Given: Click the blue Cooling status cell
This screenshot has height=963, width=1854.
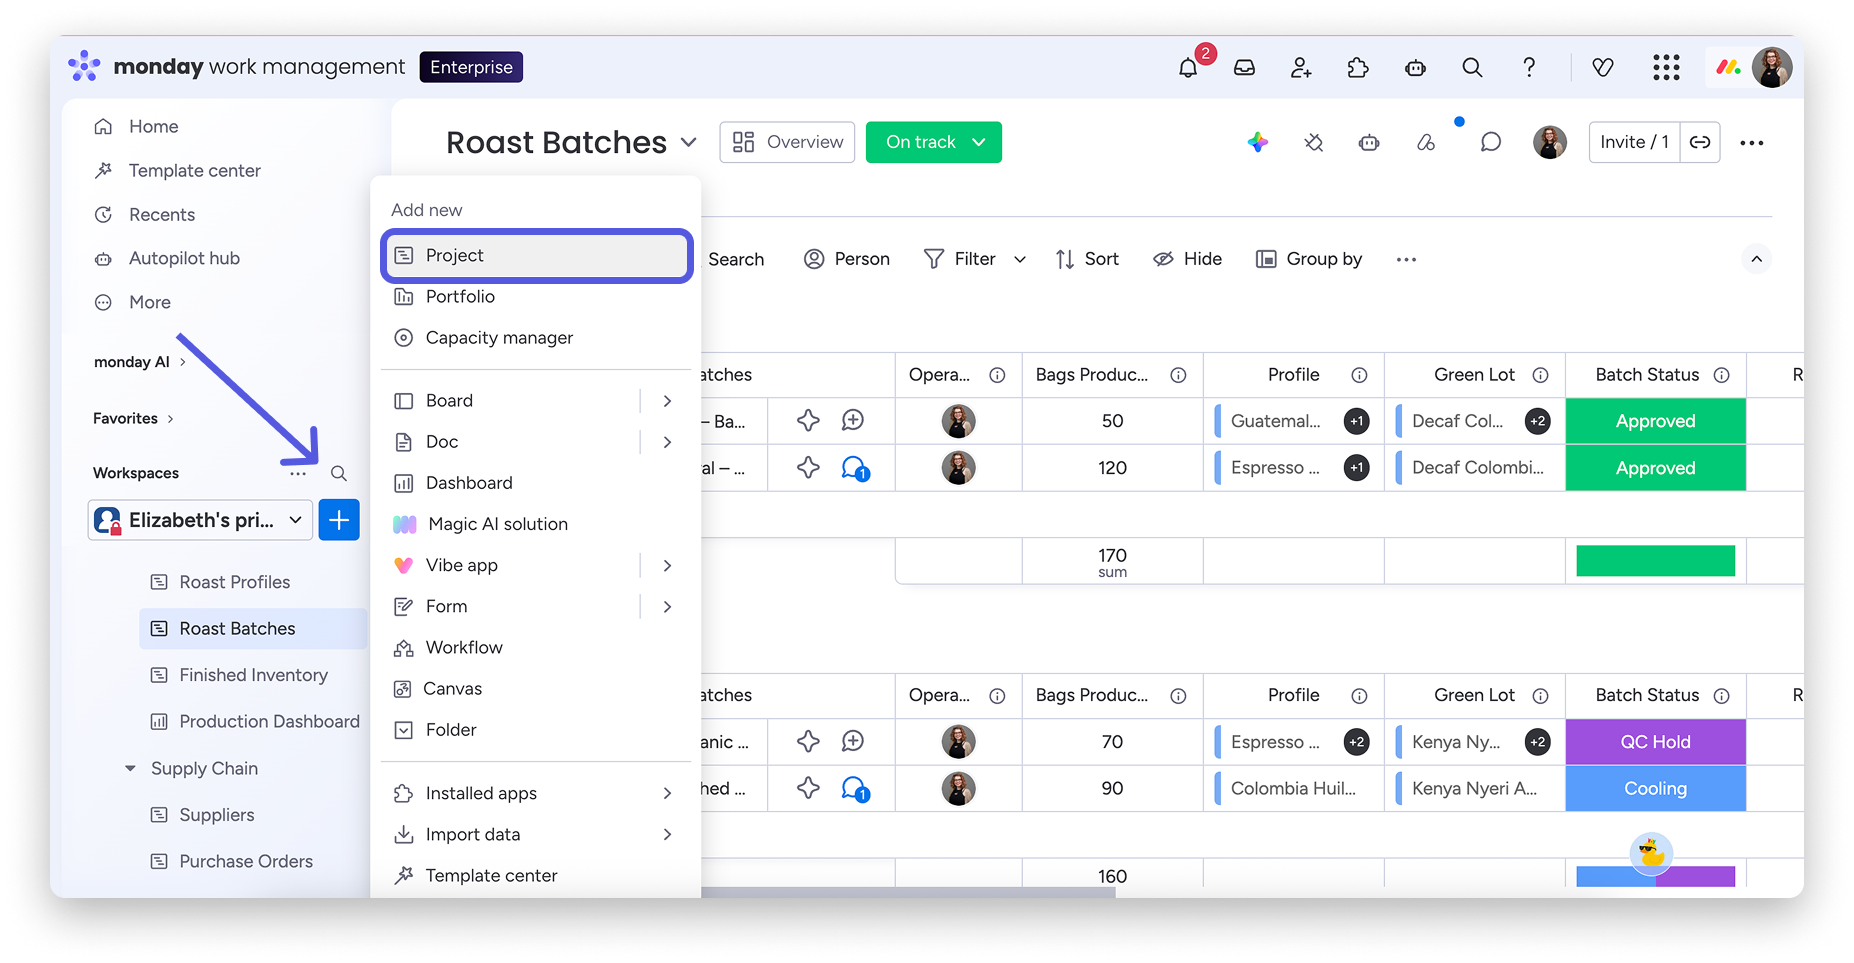Looking at the screenshot, I should 1655,789.
